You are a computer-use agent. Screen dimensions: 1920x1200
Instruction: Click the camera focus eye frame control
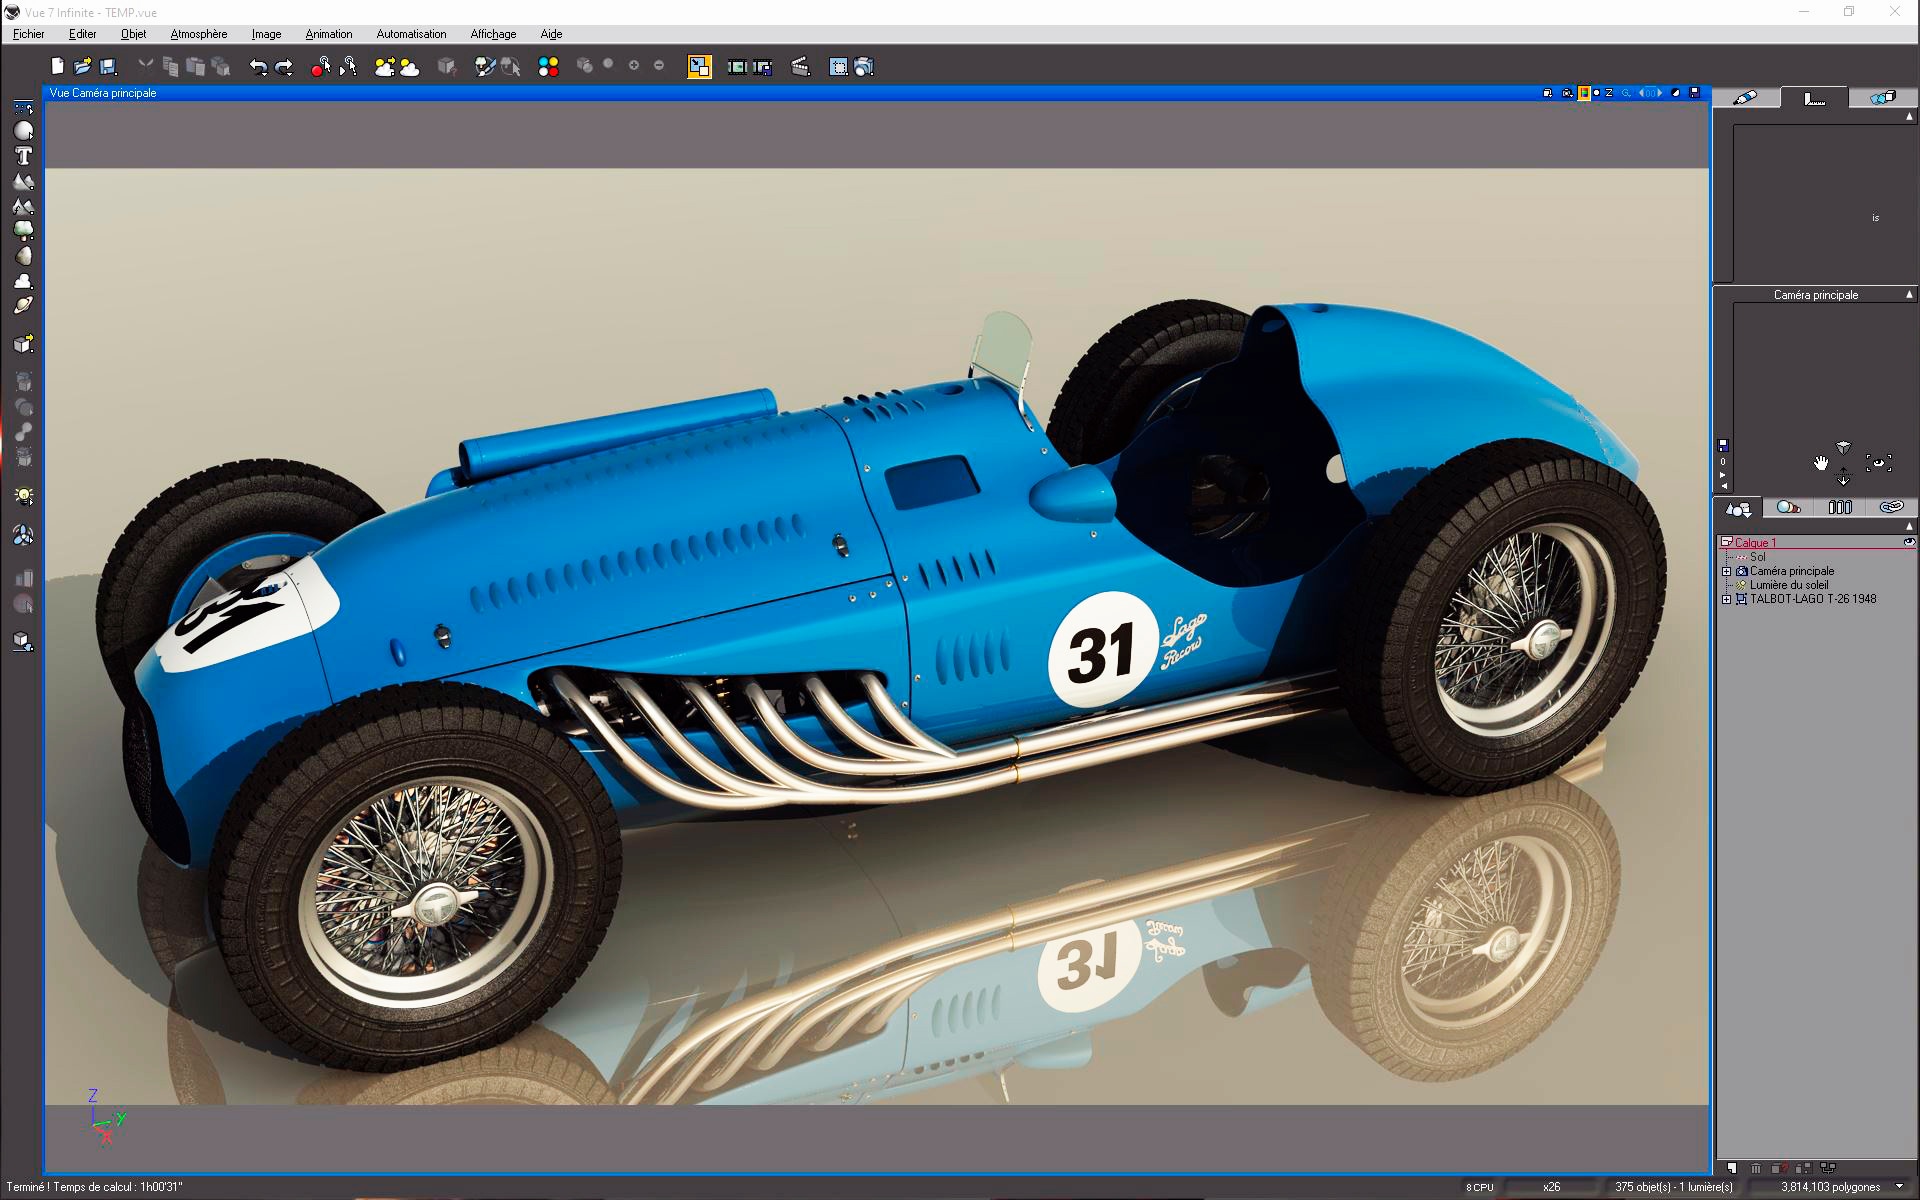pyautogui.click(x=1878, y=463)
